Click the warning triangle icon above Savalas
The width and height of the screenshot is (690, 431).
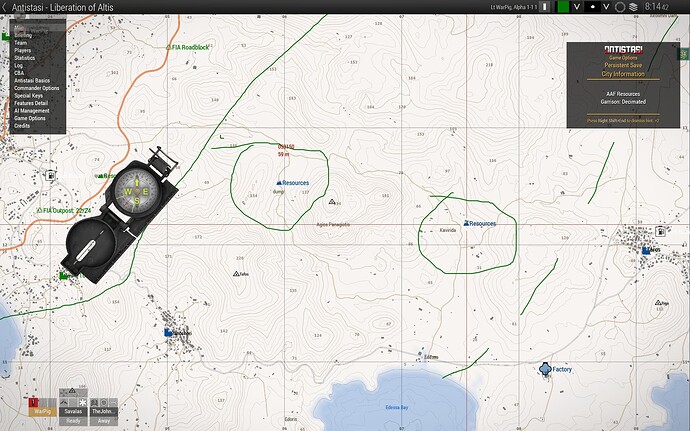tap(73, 391)
